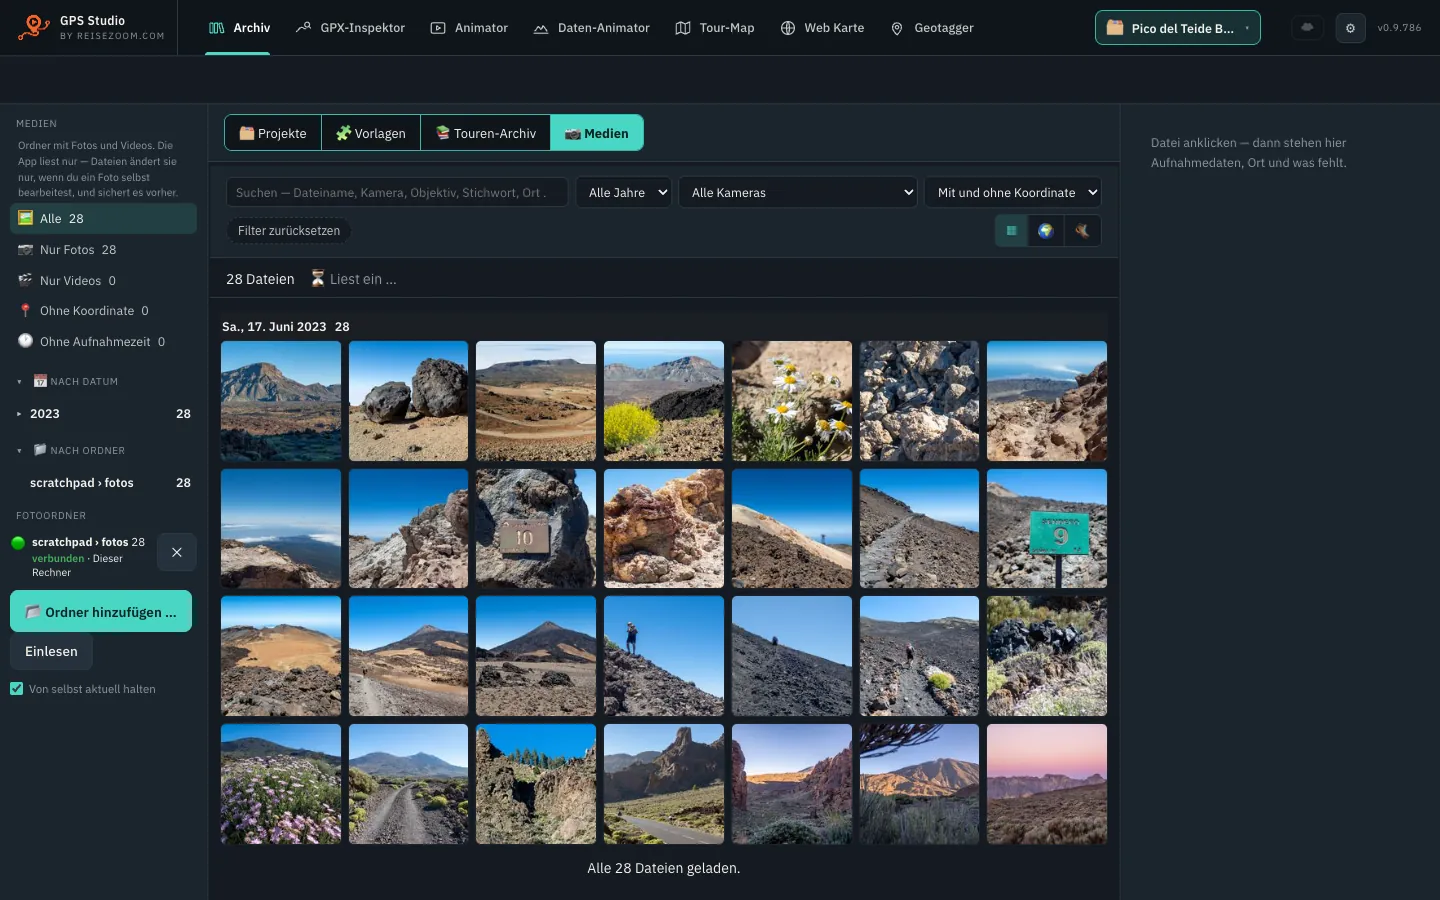Focus the media search field

[x=397, y=192]
